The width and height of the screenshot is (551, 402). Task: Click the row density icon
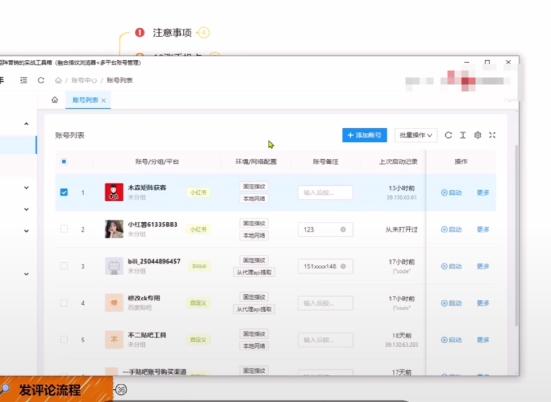463,135
